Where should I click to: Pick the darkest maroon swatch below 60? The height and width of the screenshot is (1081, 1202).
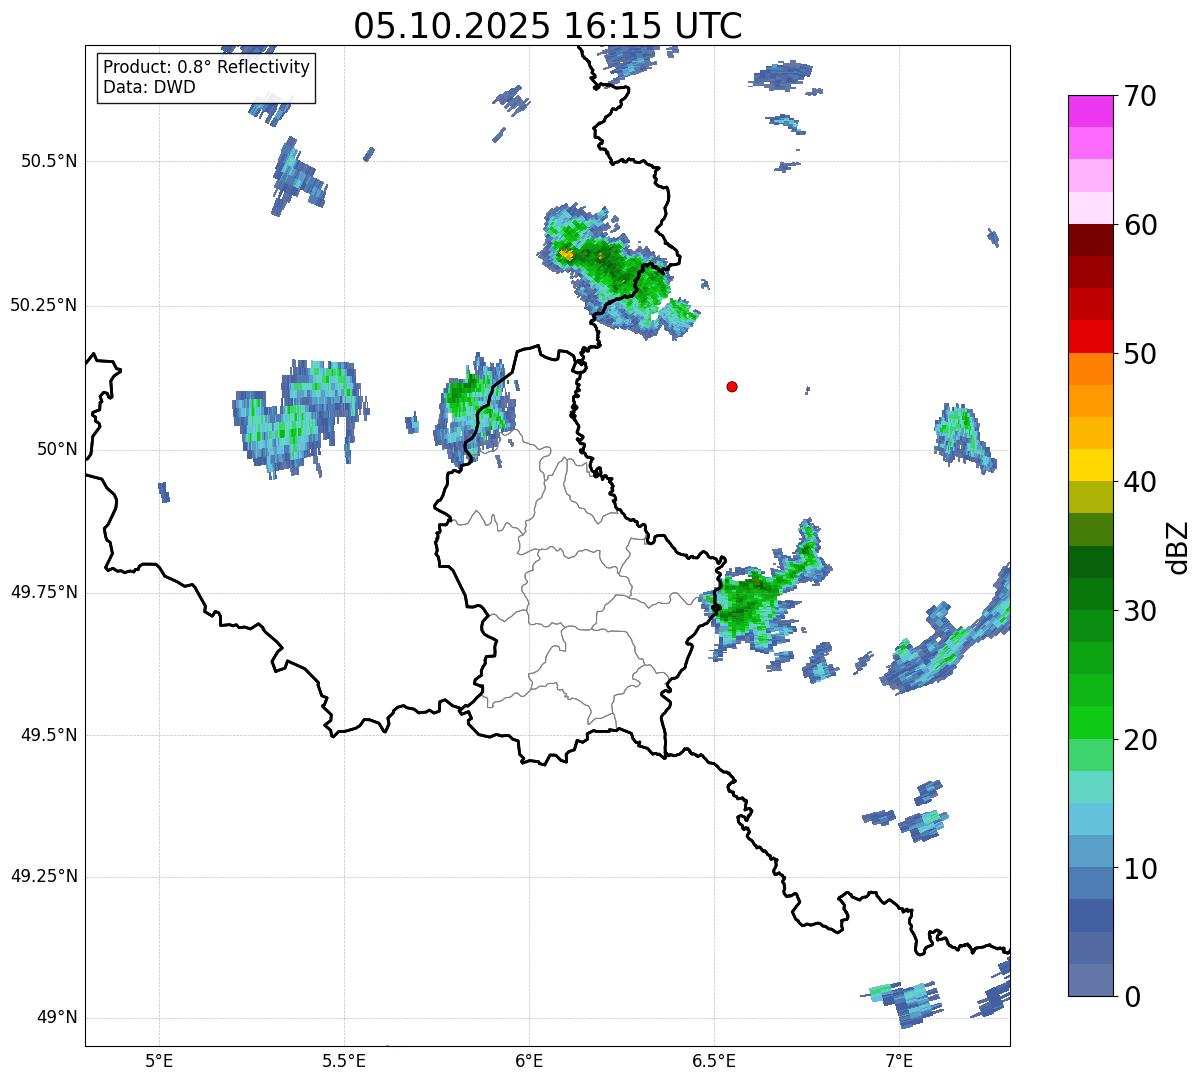point(1091,240)
